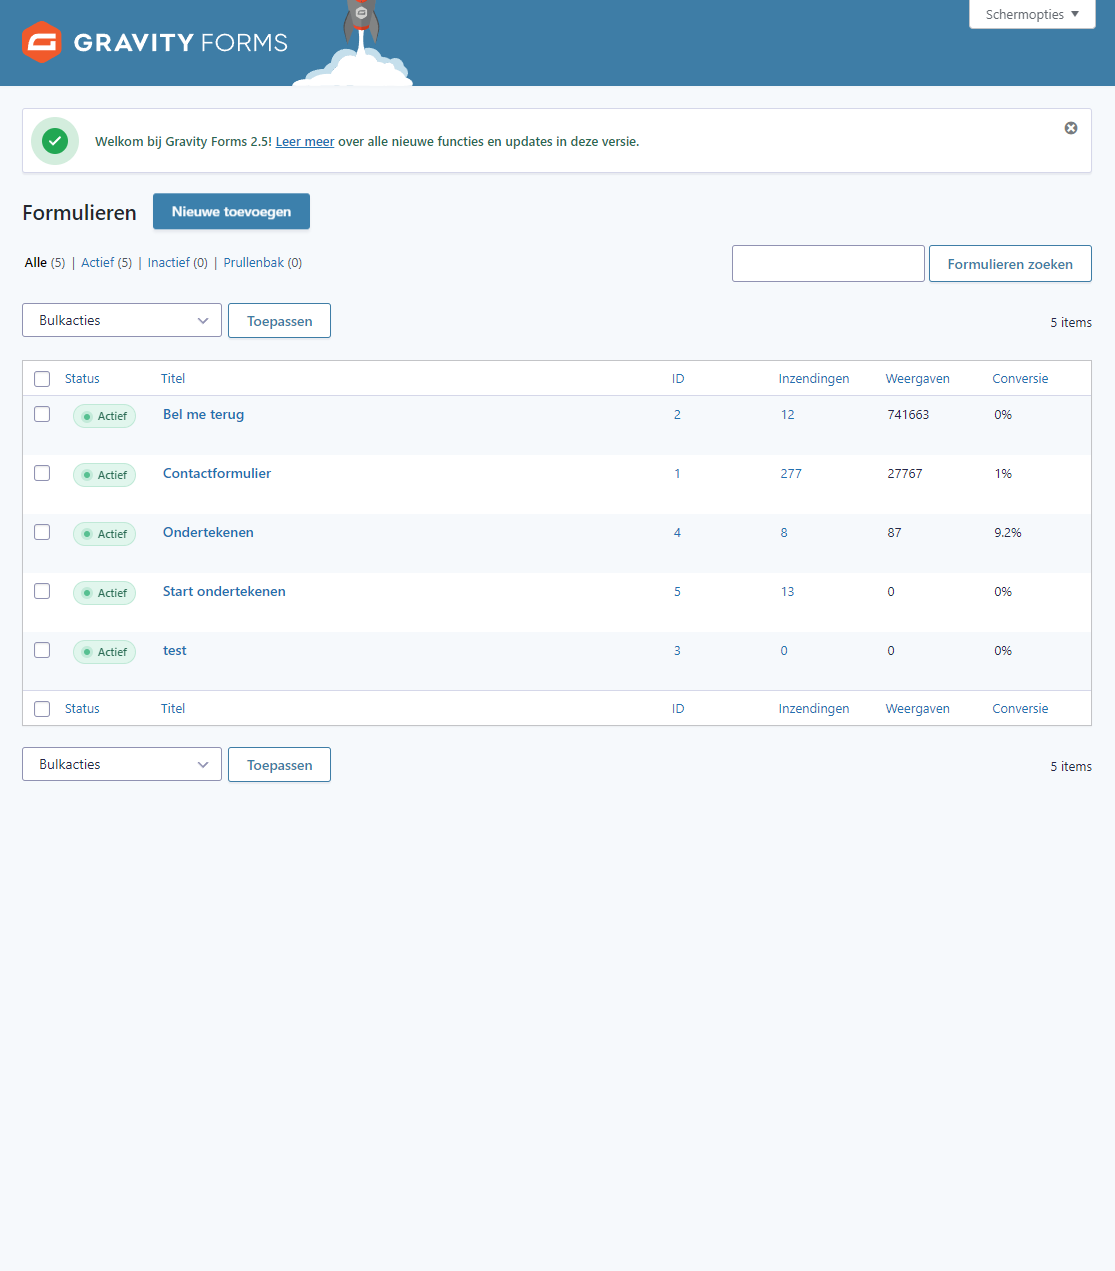Toggle Actief status for Bel me terug
The width and height of the screenshot is (1115, 1271).
pyautogui.click(x=105, y=416)
